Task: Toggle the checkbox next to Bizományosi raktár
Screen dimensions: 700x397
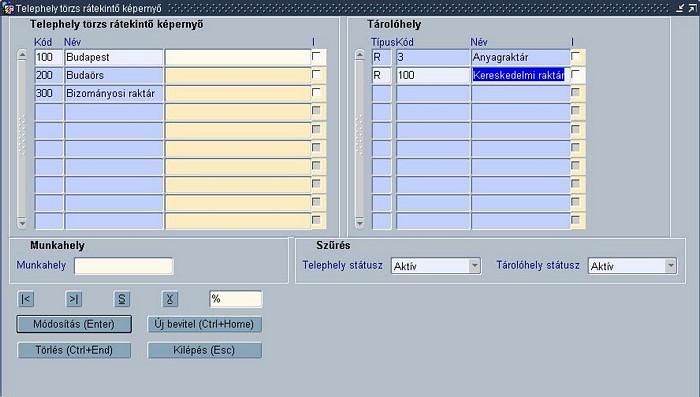Action: pos(317,93)
